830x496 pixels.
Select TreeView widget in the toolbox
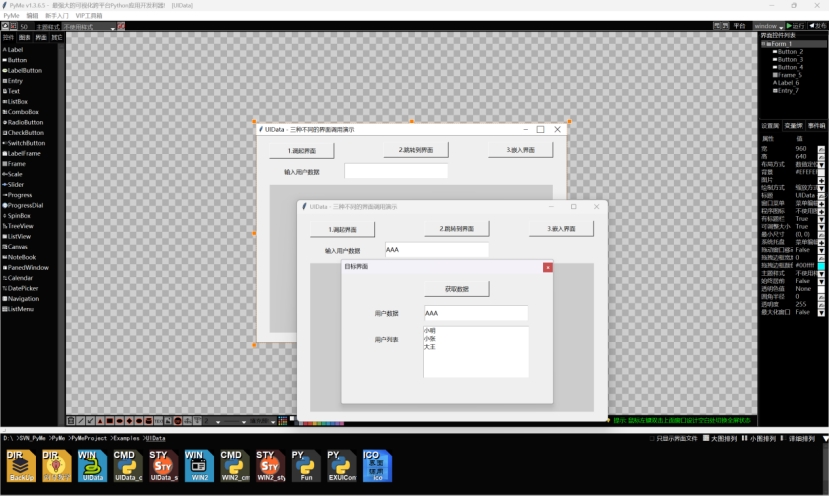click(x=18, y=226)
